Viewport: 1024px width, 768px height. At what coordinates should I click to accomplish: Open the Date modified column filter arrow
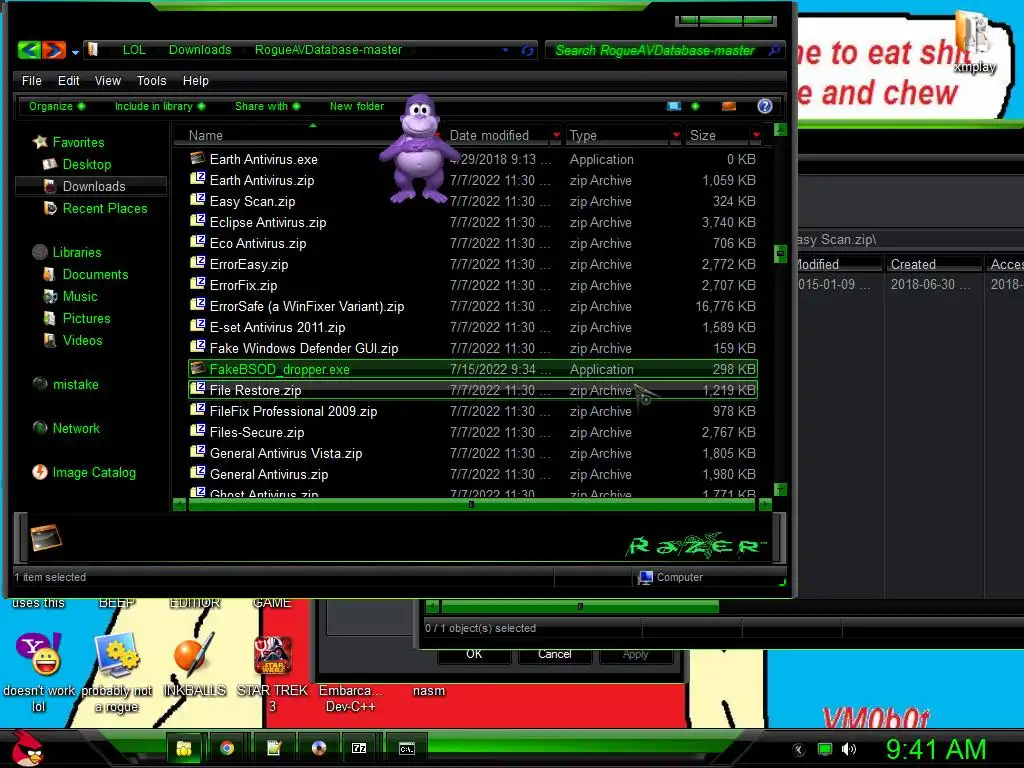tap(556, 135)
